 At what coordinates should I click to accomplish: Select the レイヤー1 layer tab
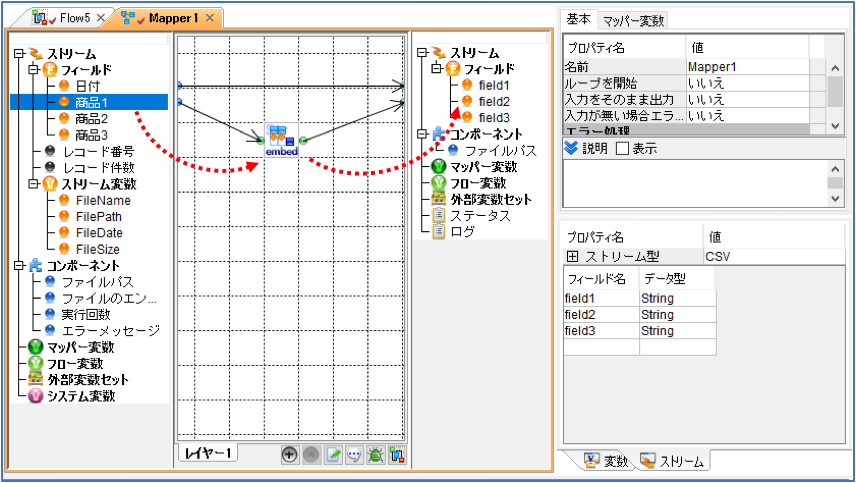pyautogui.click(x=208, y=453)
